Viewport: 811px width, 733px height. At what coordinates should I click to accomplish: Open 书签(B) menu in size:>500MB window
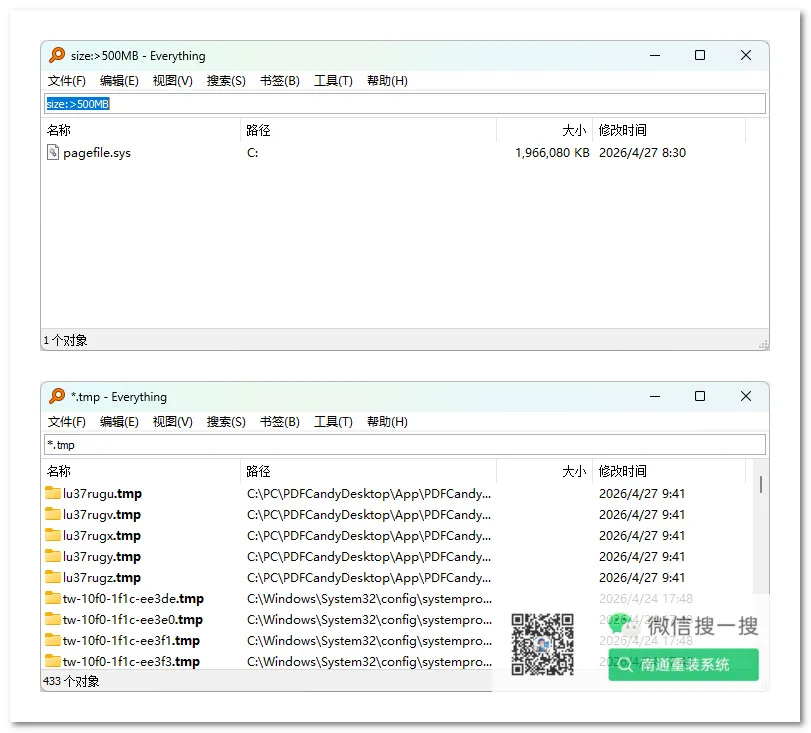[x=279, y=81]
